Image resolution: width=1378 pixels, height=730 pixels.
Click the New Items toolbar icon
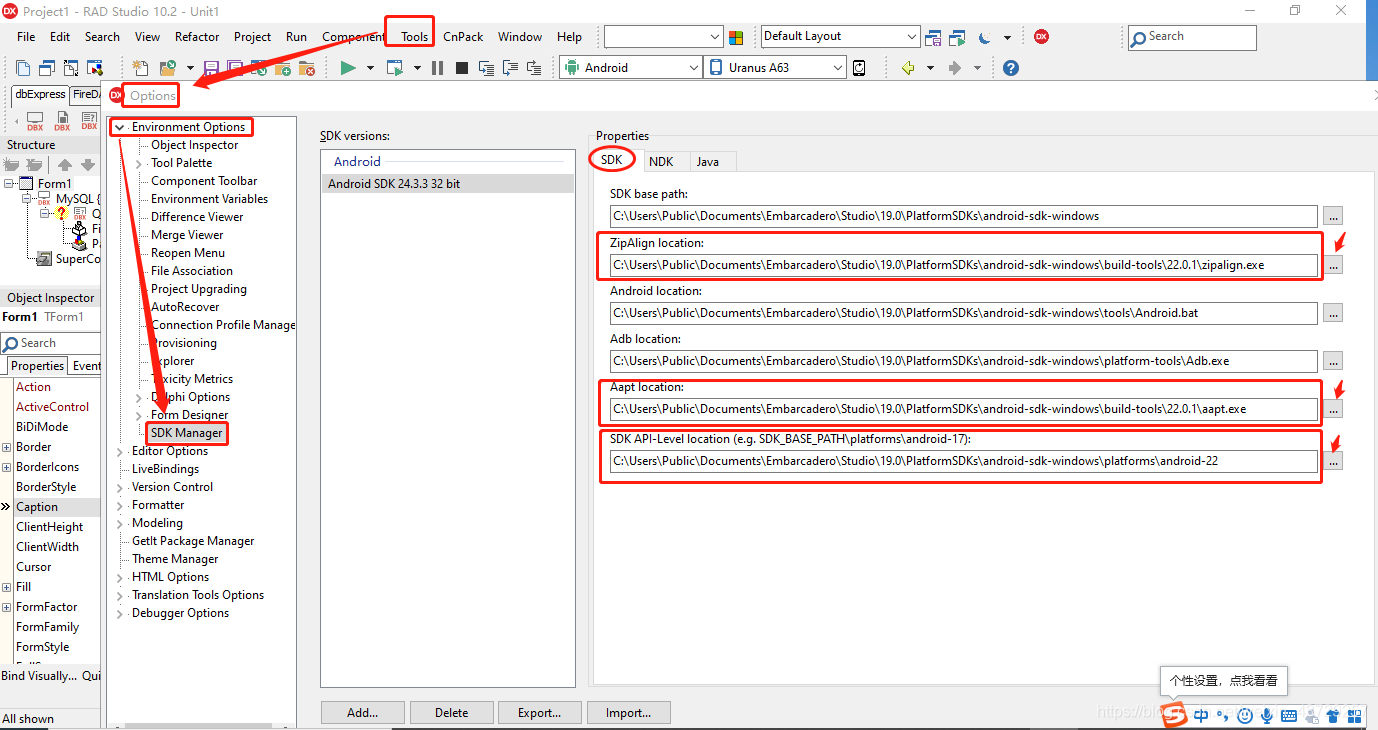point(140,68)
